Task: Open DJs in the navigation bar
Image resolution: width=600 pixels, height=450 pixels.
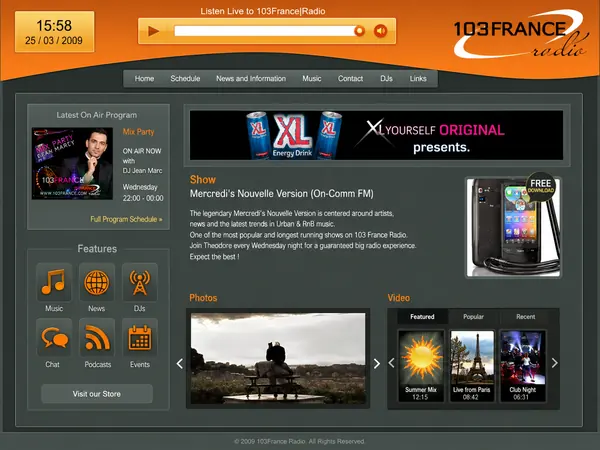Action: click(x=386, y=78)
